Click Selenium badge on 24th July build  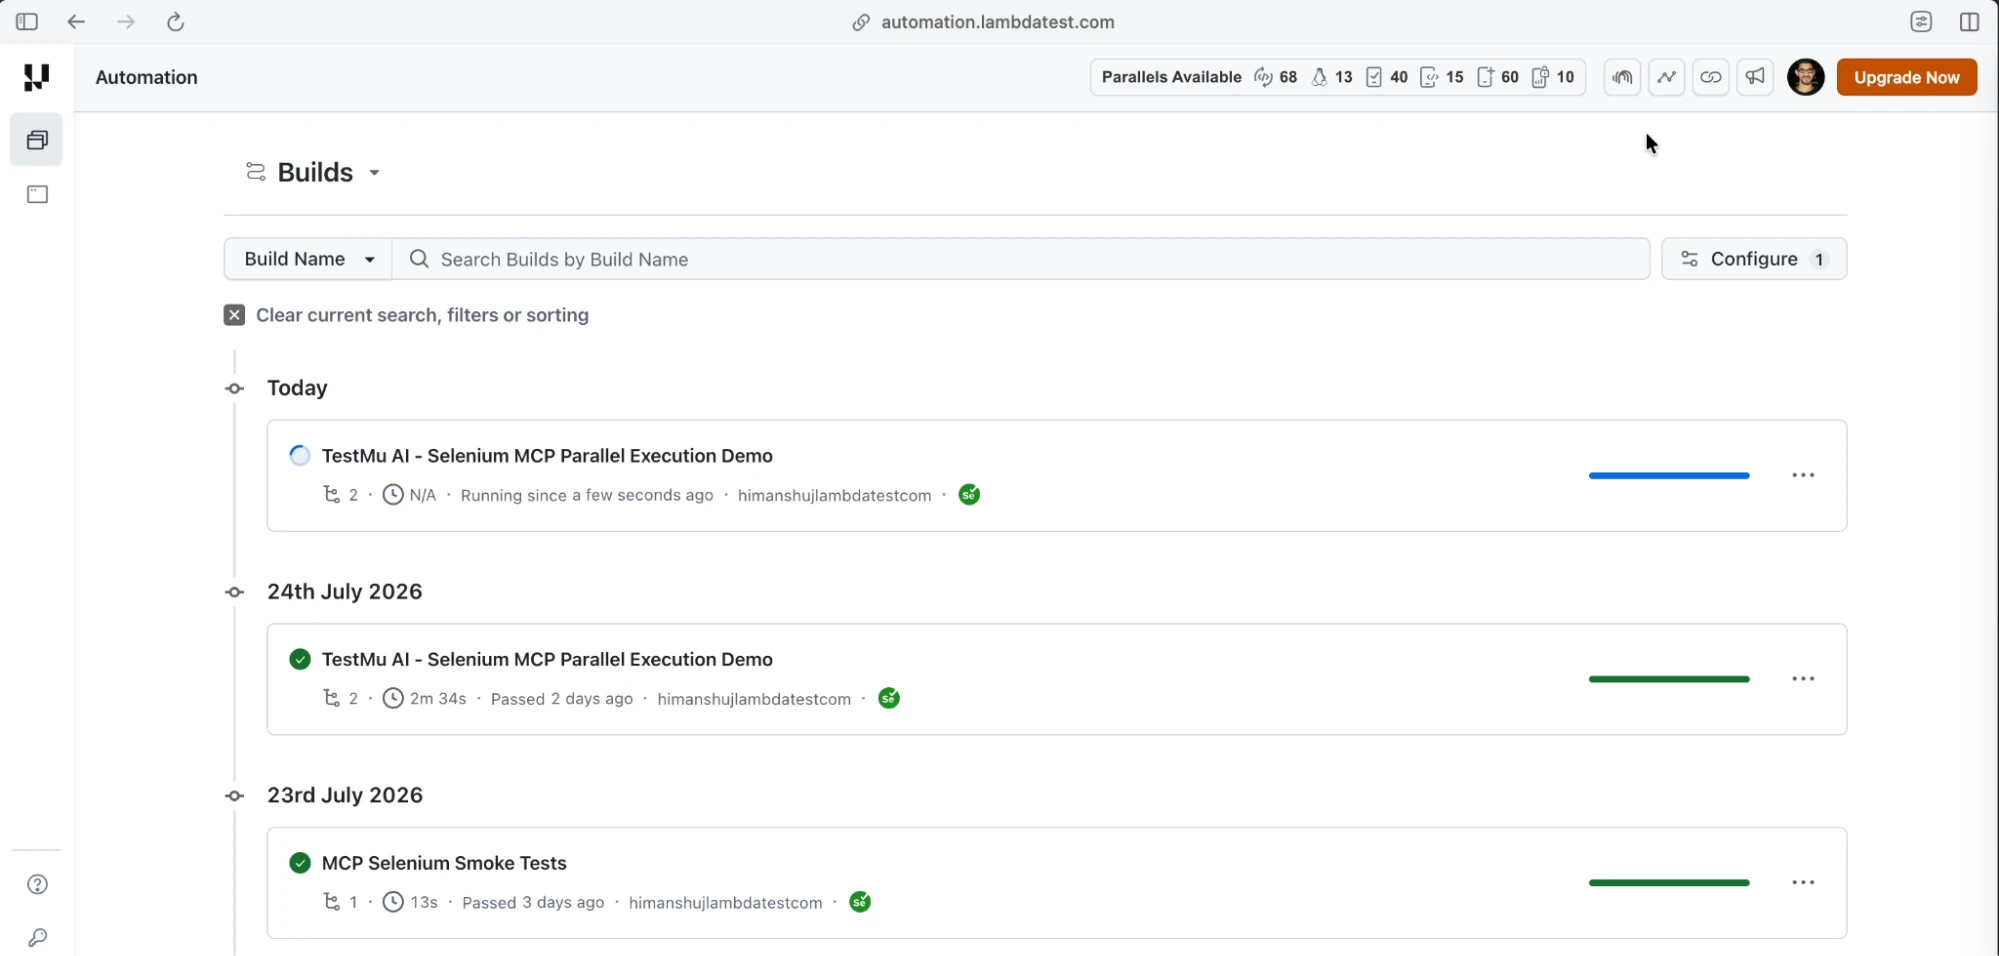(889, 698)
